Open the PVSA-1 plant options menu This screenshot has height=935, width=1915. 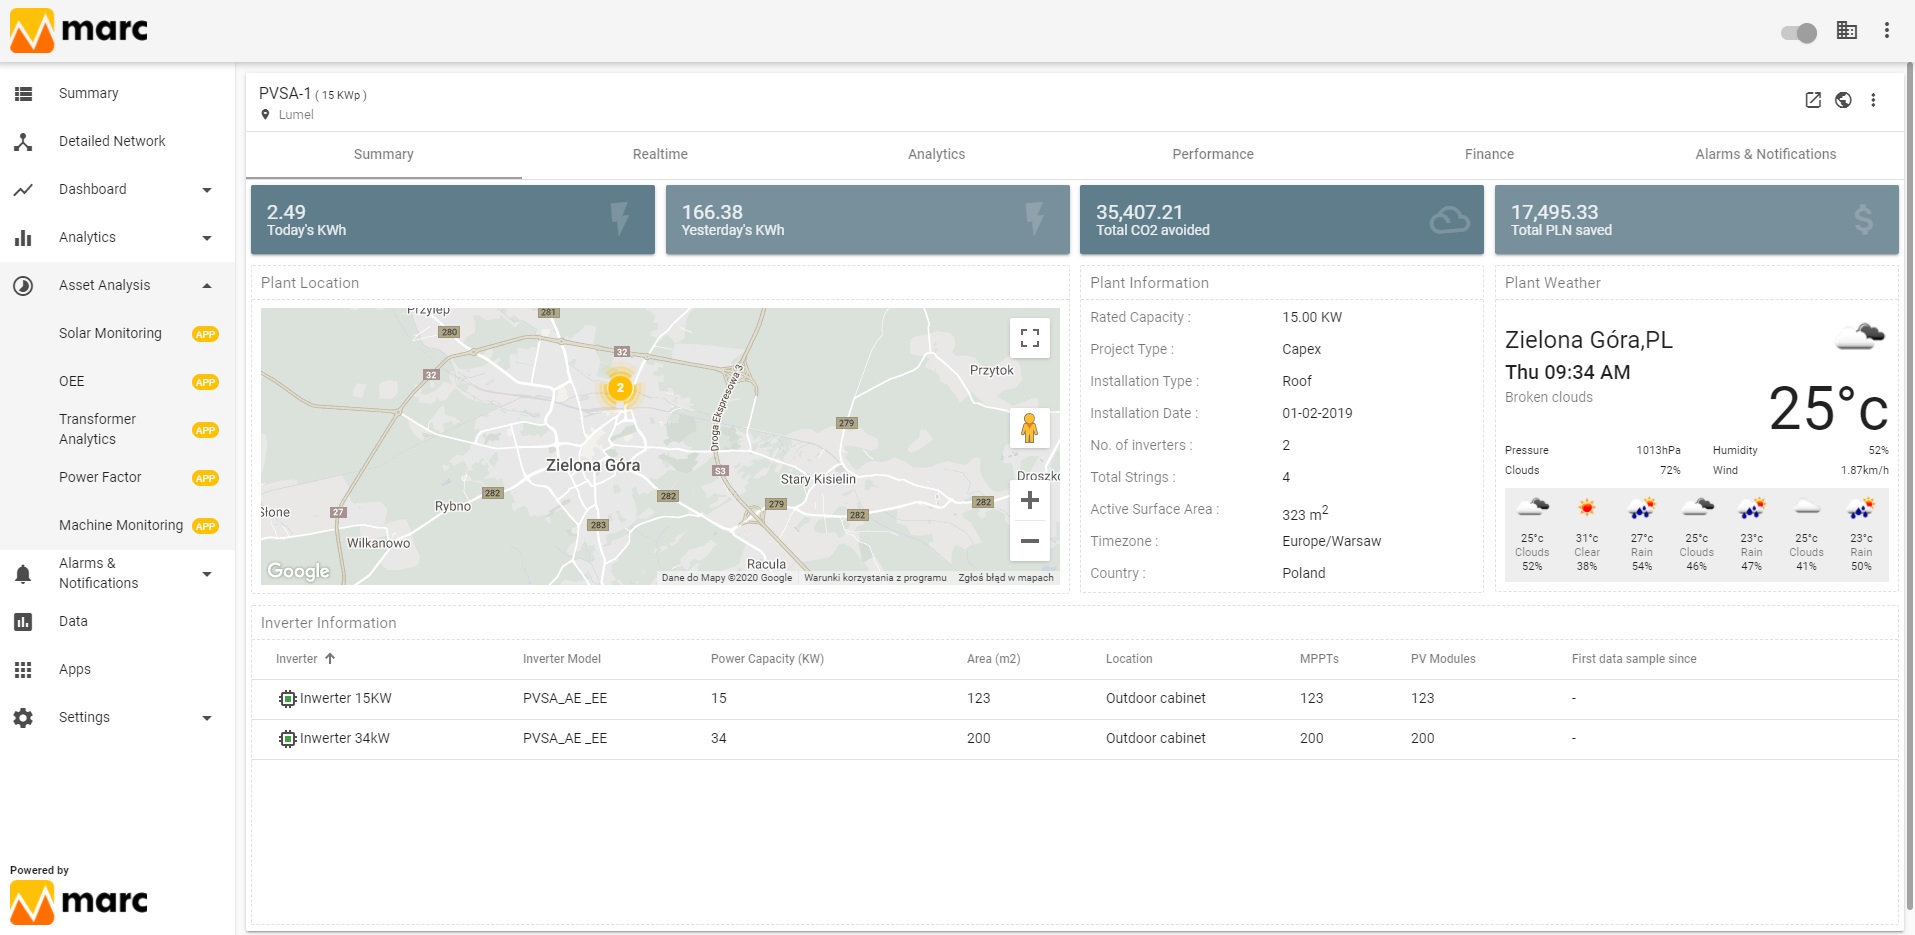pyautogui.click(x=1873, y=100)
